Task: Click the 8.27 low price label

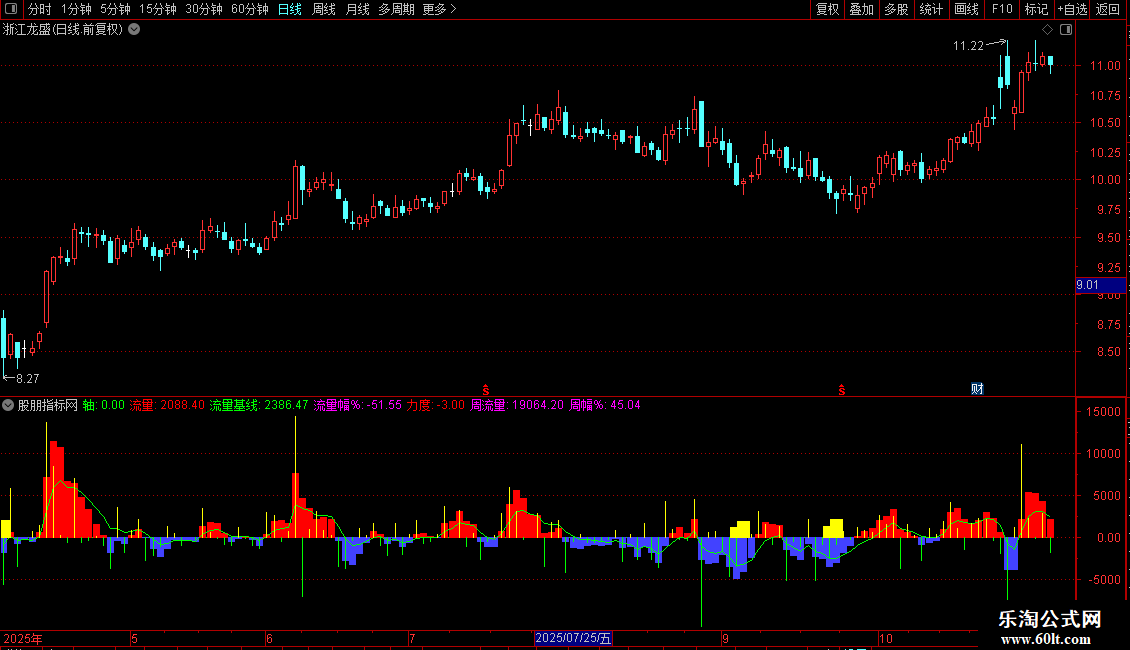Action: [x=27, y=378]
